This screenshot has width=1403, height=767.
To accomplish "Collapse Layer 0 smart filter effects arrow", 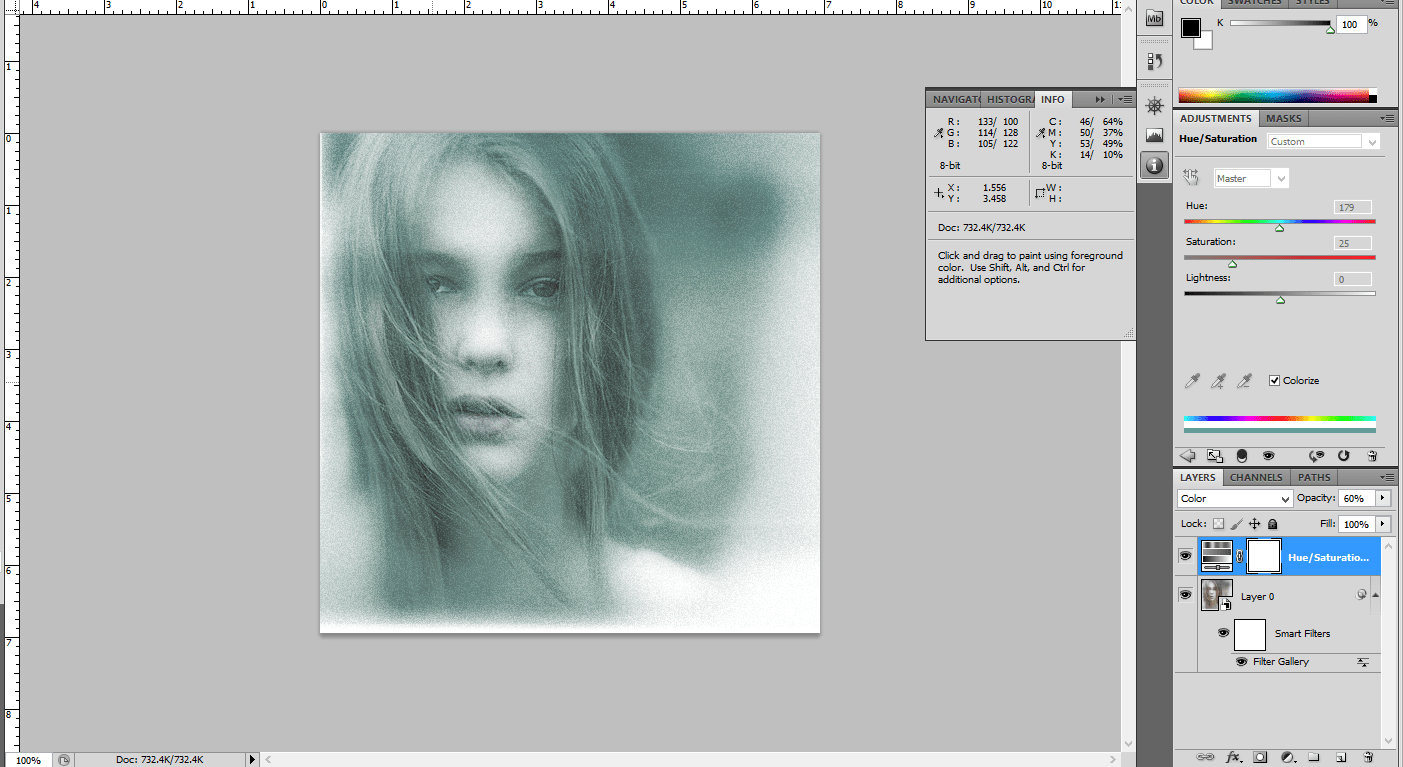I will [1377, 596].
